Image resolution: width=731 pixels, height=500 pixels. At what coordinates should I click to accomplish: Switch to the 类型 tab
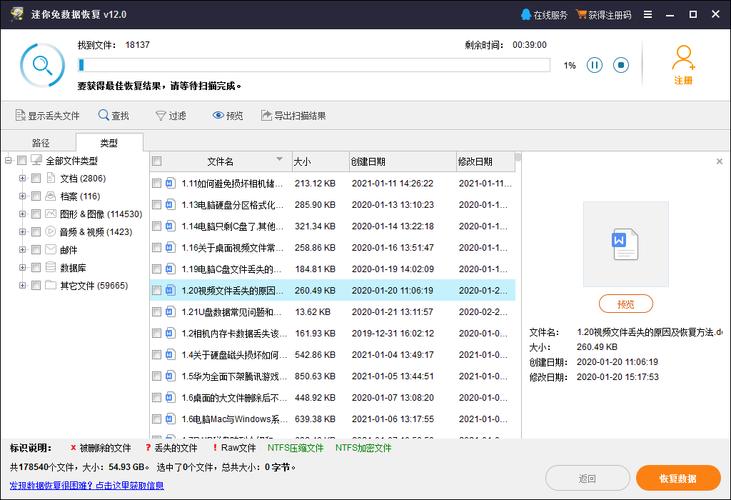109,143
